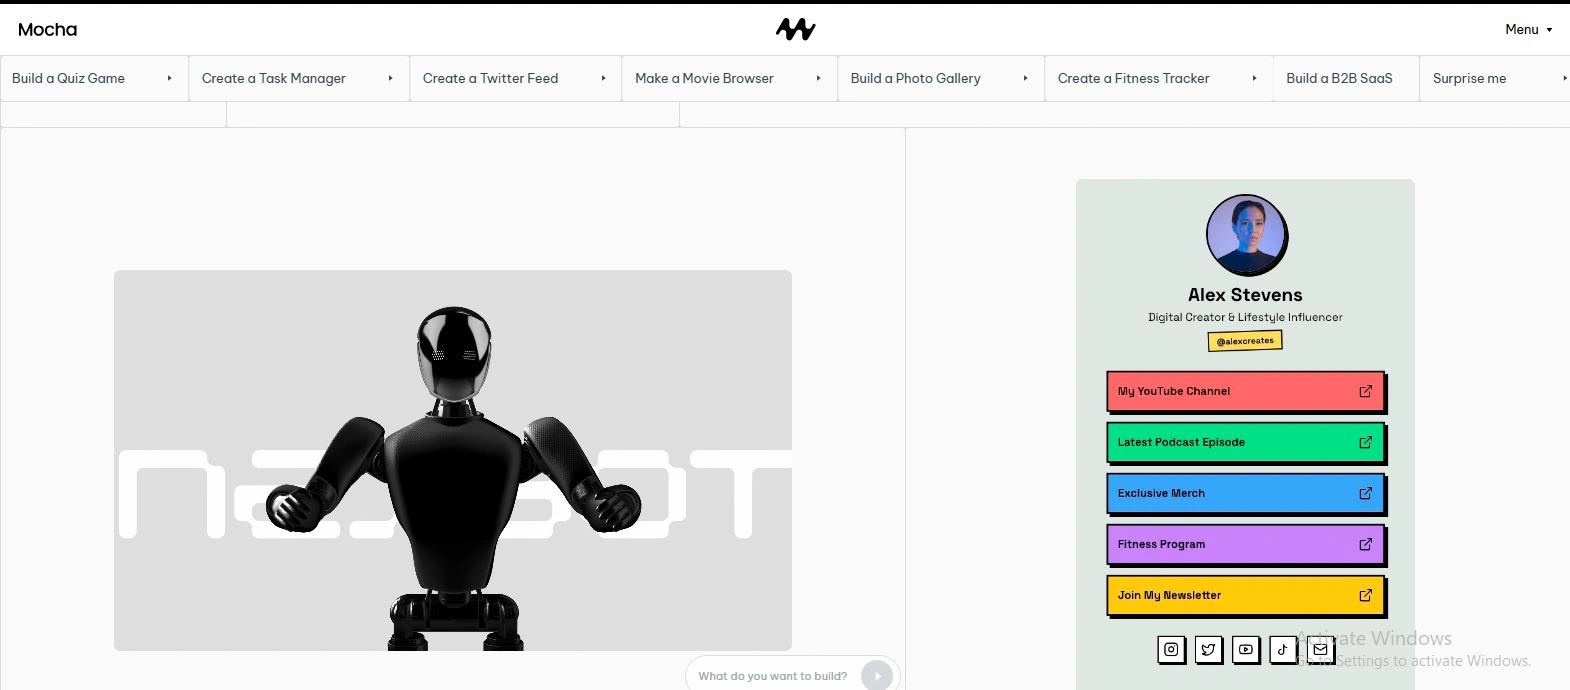This screenshot has height=690, width=1570.
Task: Select Make a Movie Browser option
Action: click(x=704, y=78)
